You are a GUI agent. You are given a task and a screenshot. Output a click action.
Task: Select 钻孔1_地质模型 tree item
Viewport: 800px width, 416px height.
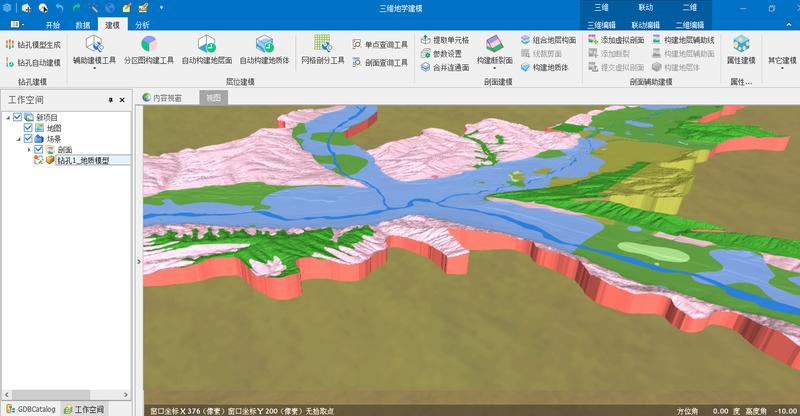(x=83, y=160)
